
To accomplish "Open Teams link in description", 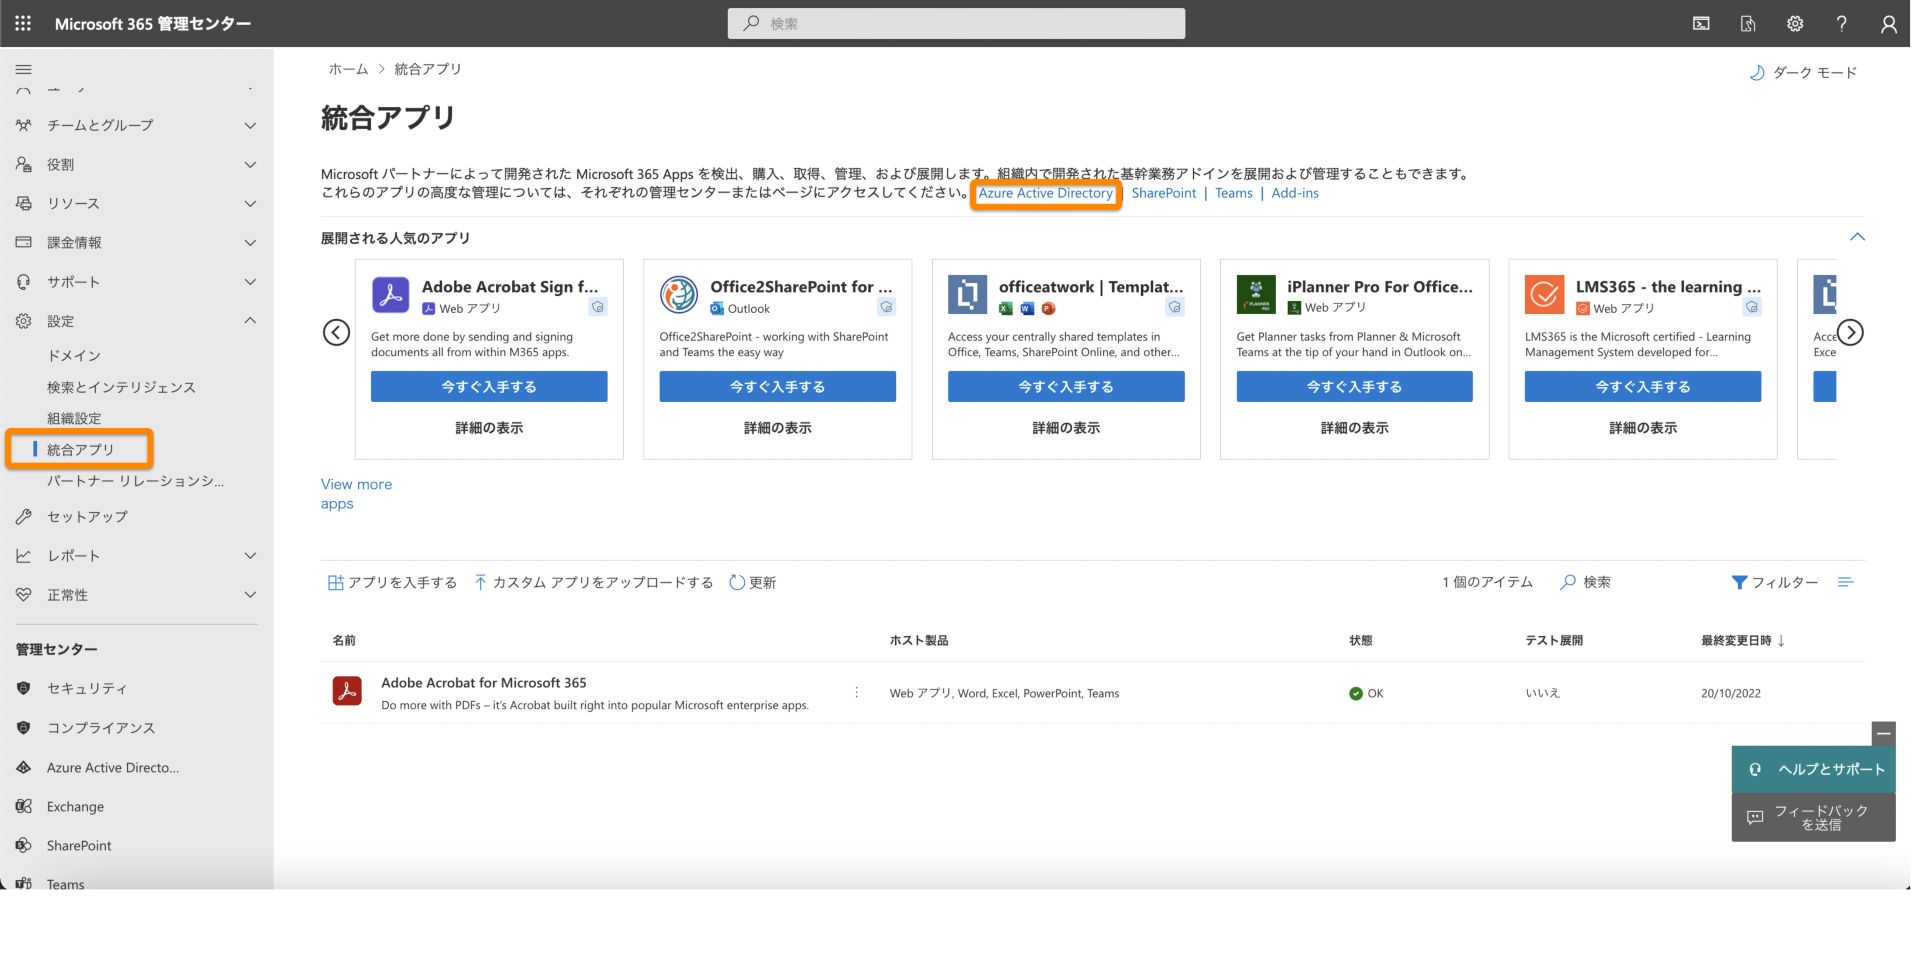I will click(x=1233, y=193).
